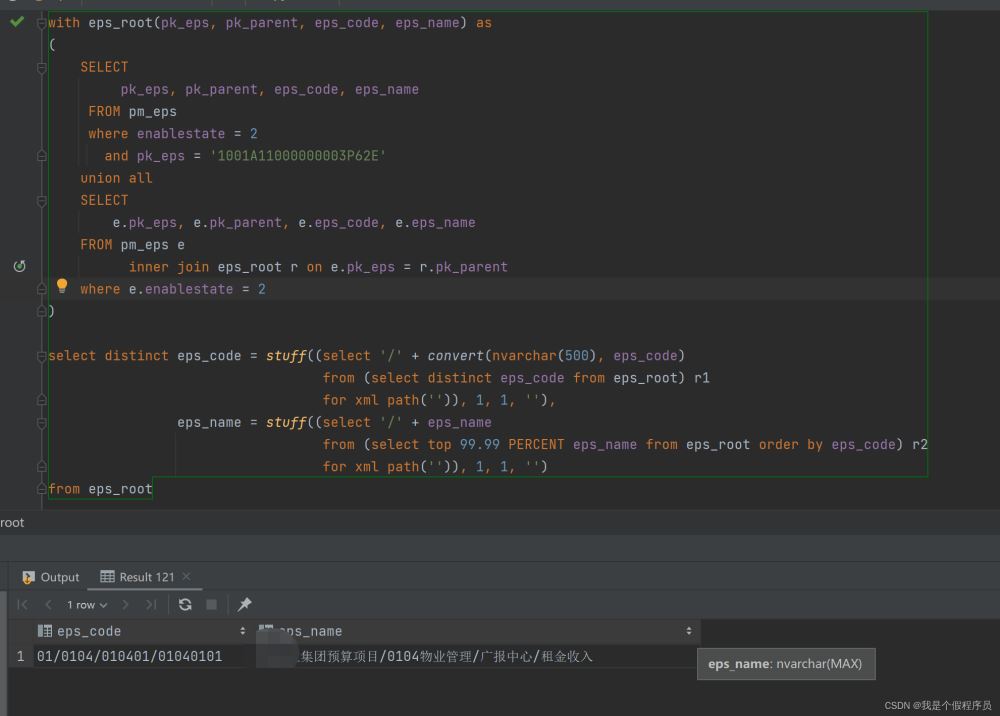This screenshot has width=1000, height=716.
Task: Fold the first SELECT statement block
Action: click(42, 67)
